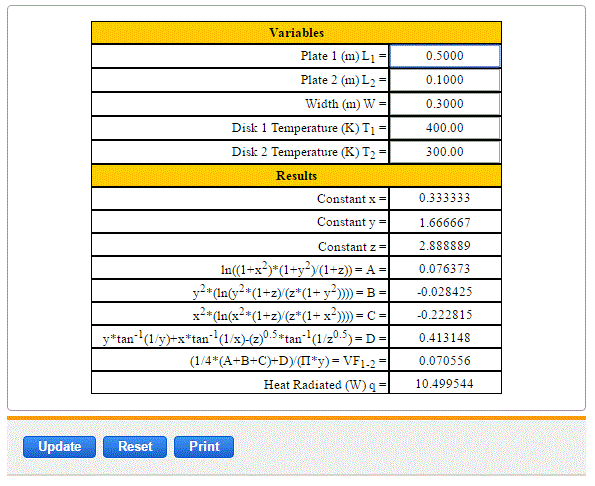595x486 pixels.
Task: Click the 'Disk 1 Temperature (K) T1' label
Action: pyautogui.click(x=309, y=128)
